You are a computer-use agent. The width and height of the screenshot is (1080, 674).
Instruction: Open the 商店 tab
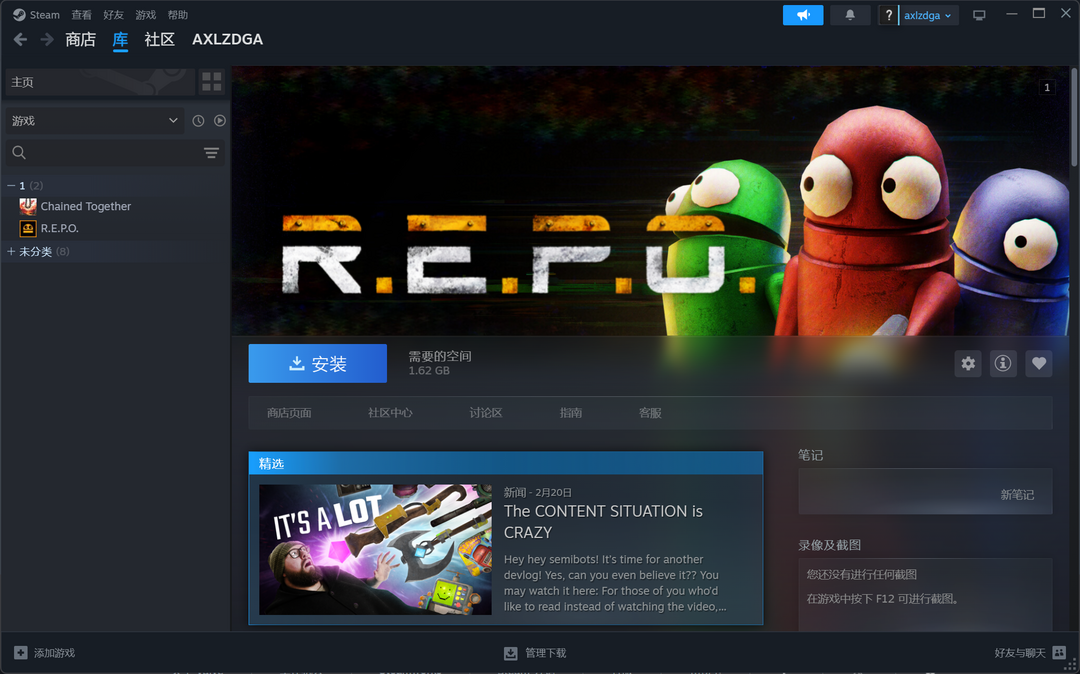click(80, 40)
